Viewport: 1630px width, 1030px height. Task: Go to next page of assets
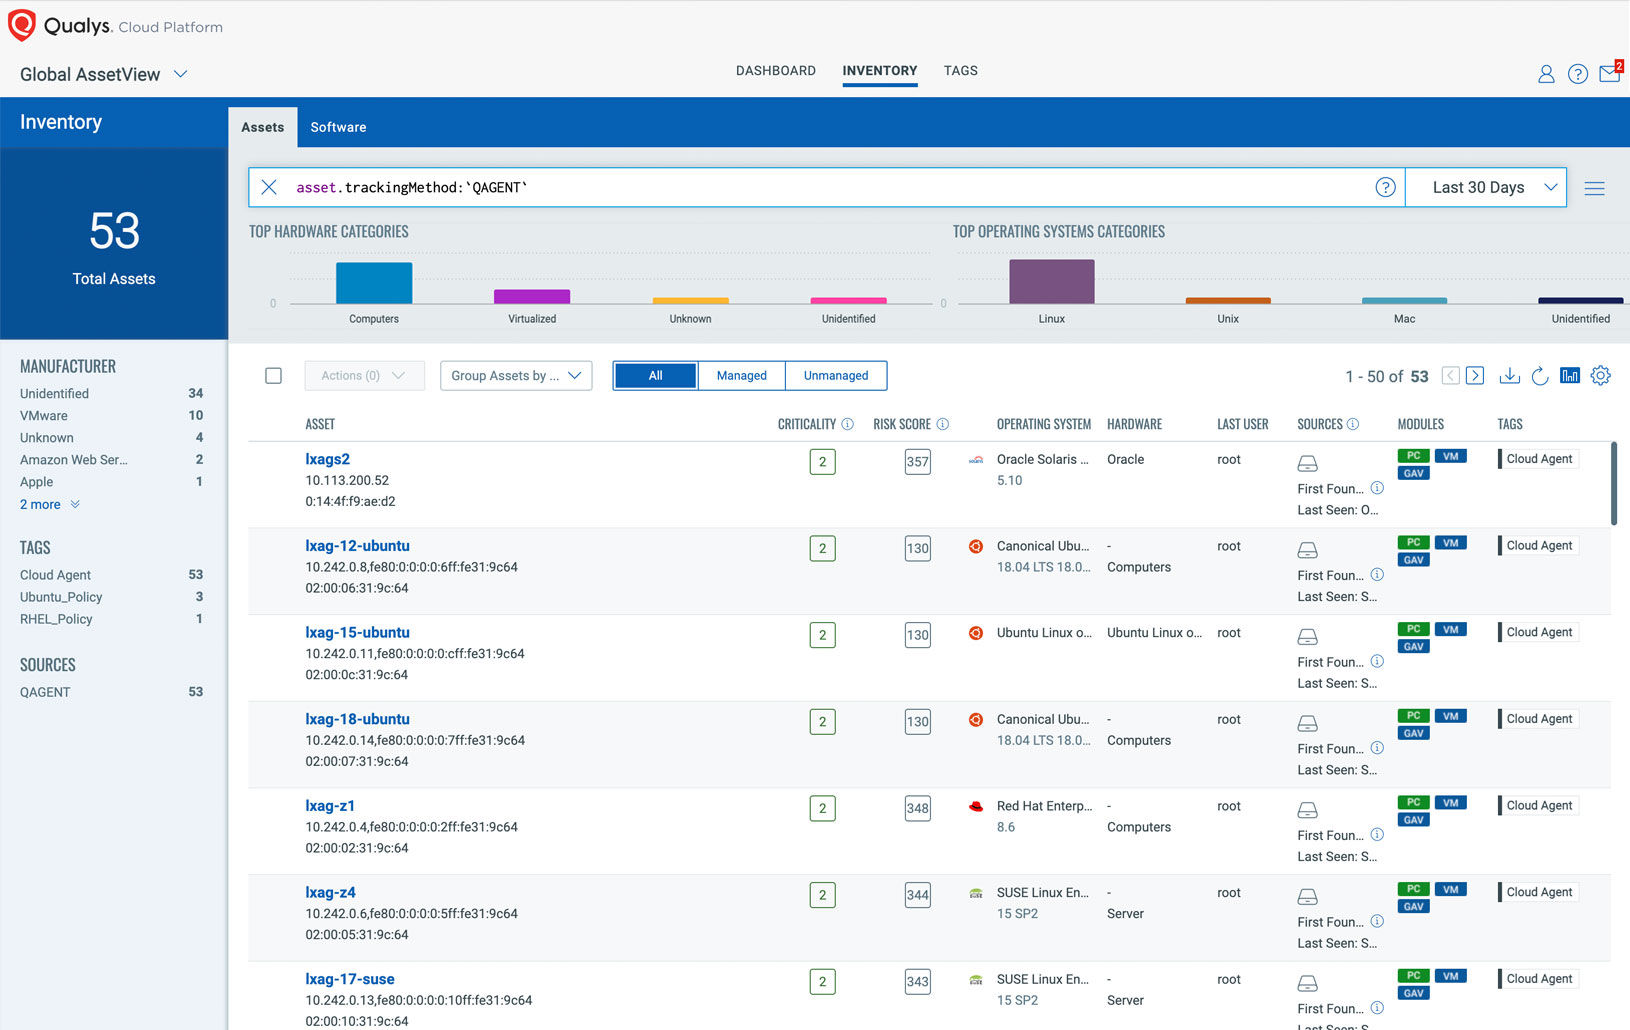1475,376
